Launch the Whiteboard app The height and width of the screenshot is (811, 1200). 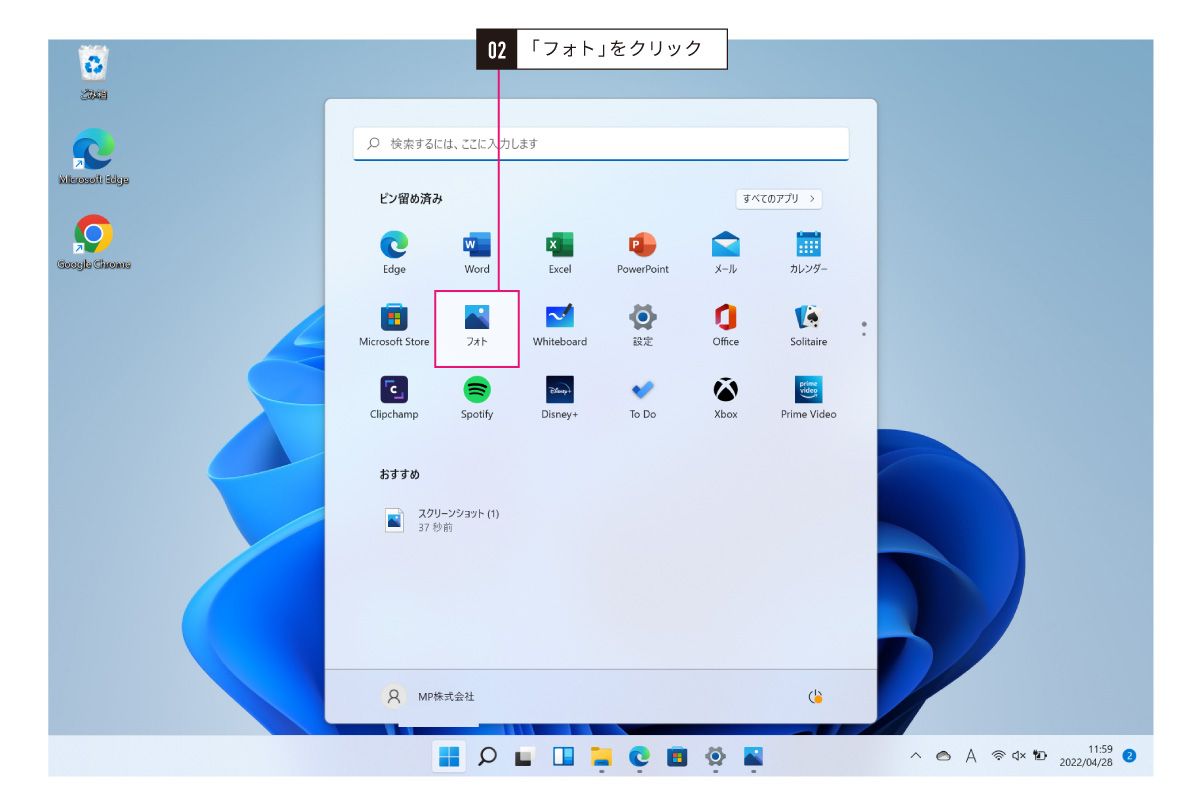coord(560,326)
